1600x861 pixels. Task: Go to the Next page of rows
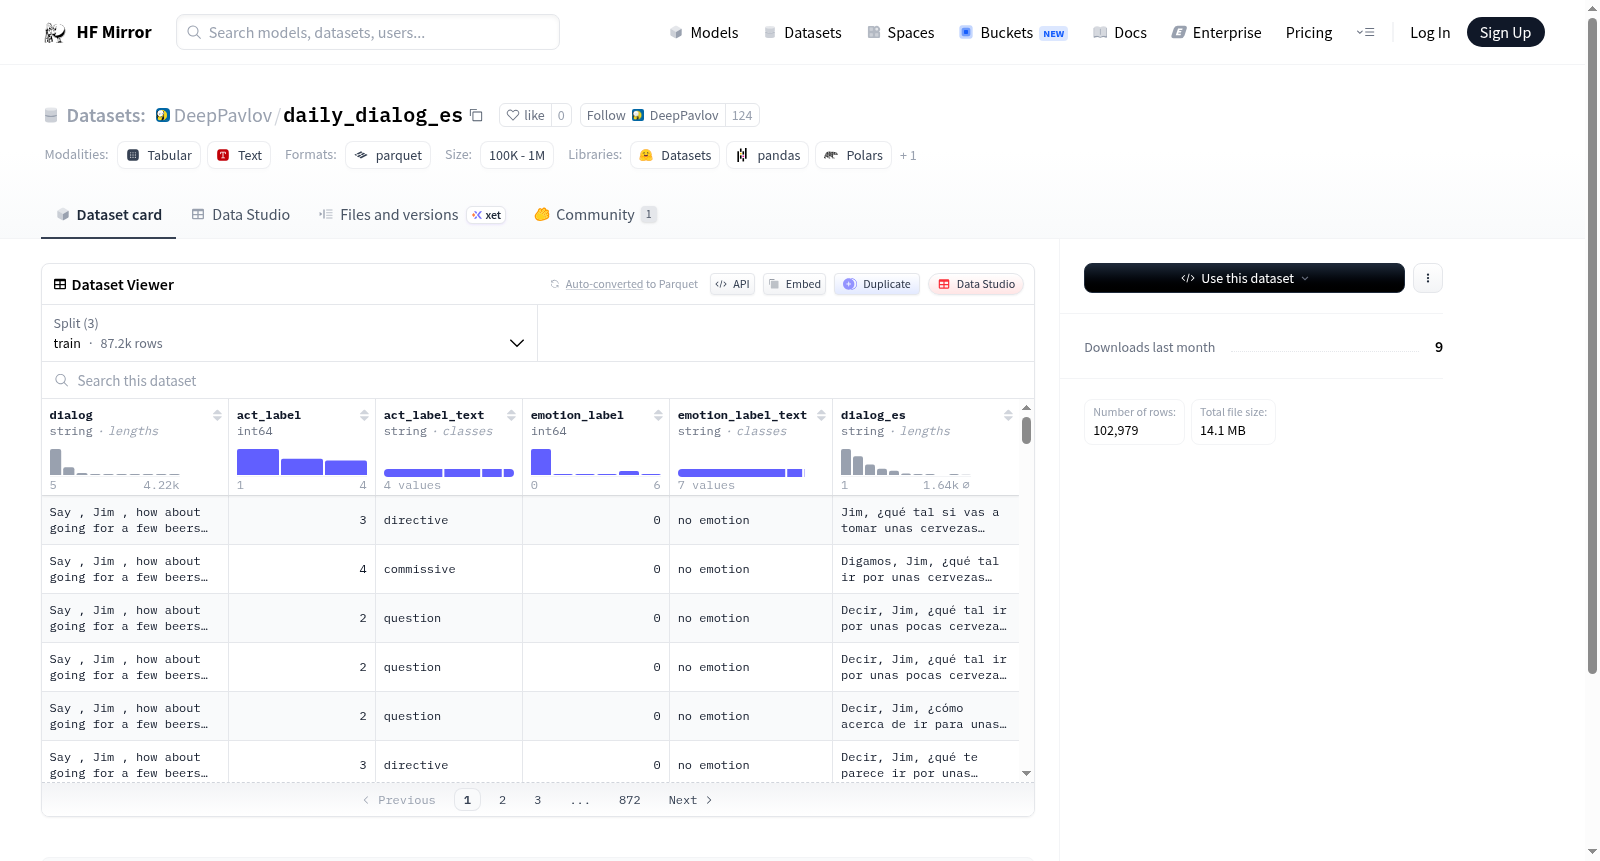[x=690, y=800]
